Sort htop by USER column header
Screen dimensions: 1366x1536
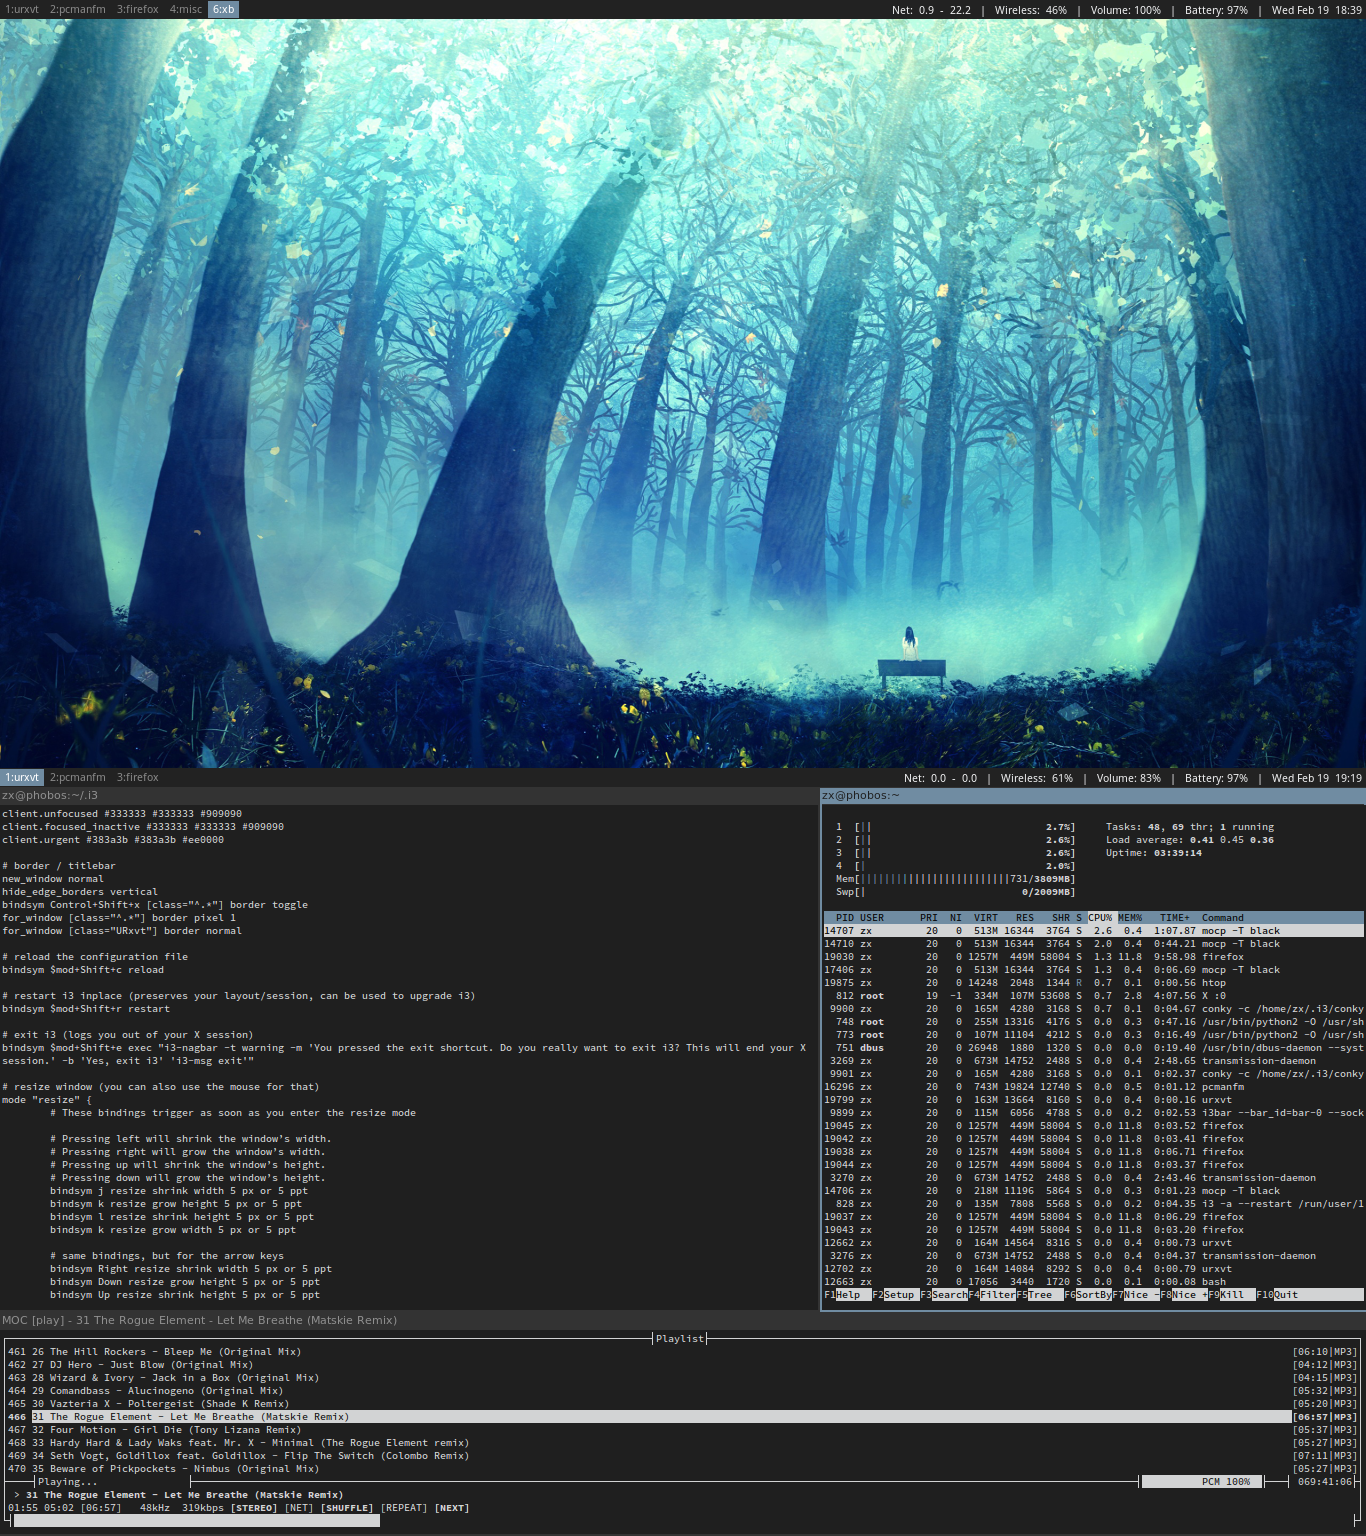(872, 917)
